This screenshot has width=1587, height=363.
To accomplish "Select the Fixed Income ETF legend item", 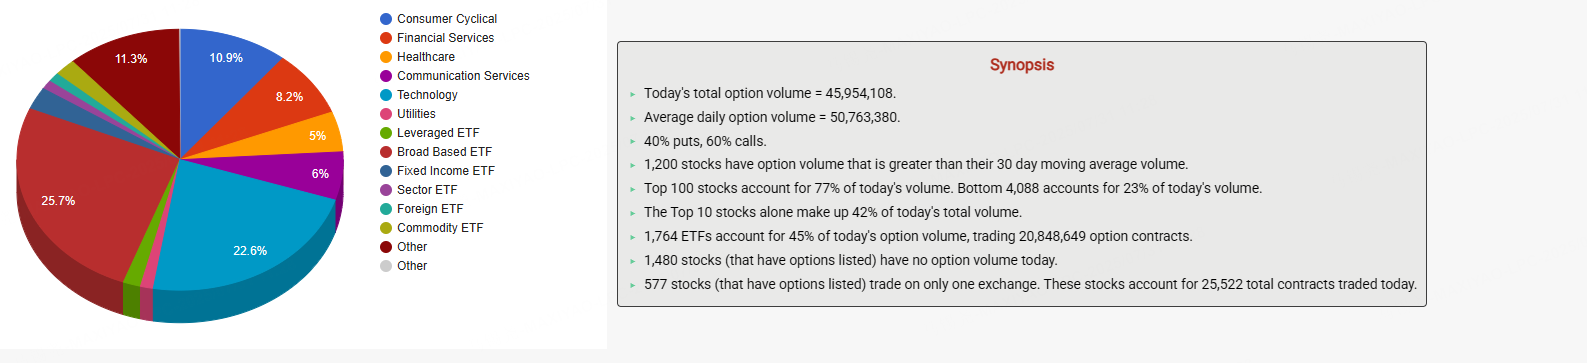I will pyautogui.click(x=438, y=171).
